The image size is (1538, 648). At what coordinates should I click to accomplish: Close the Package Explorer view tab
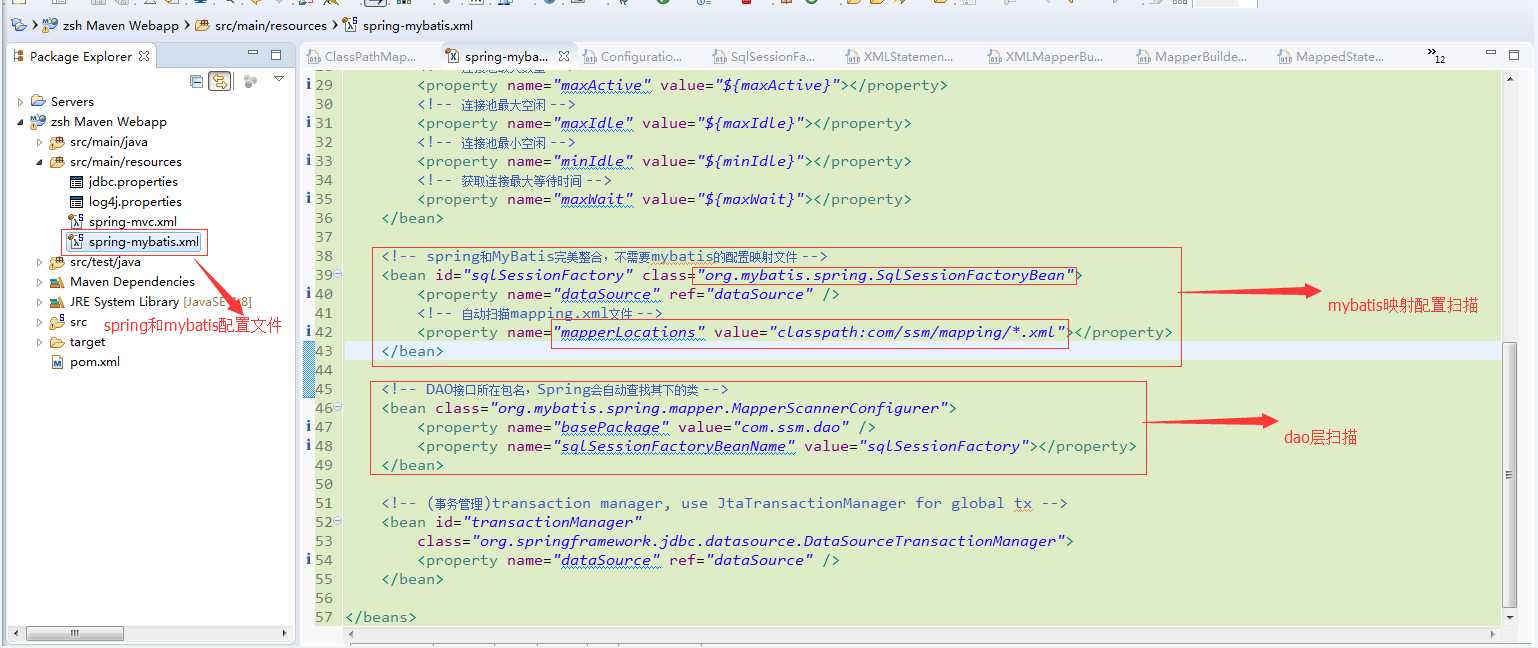144,56
